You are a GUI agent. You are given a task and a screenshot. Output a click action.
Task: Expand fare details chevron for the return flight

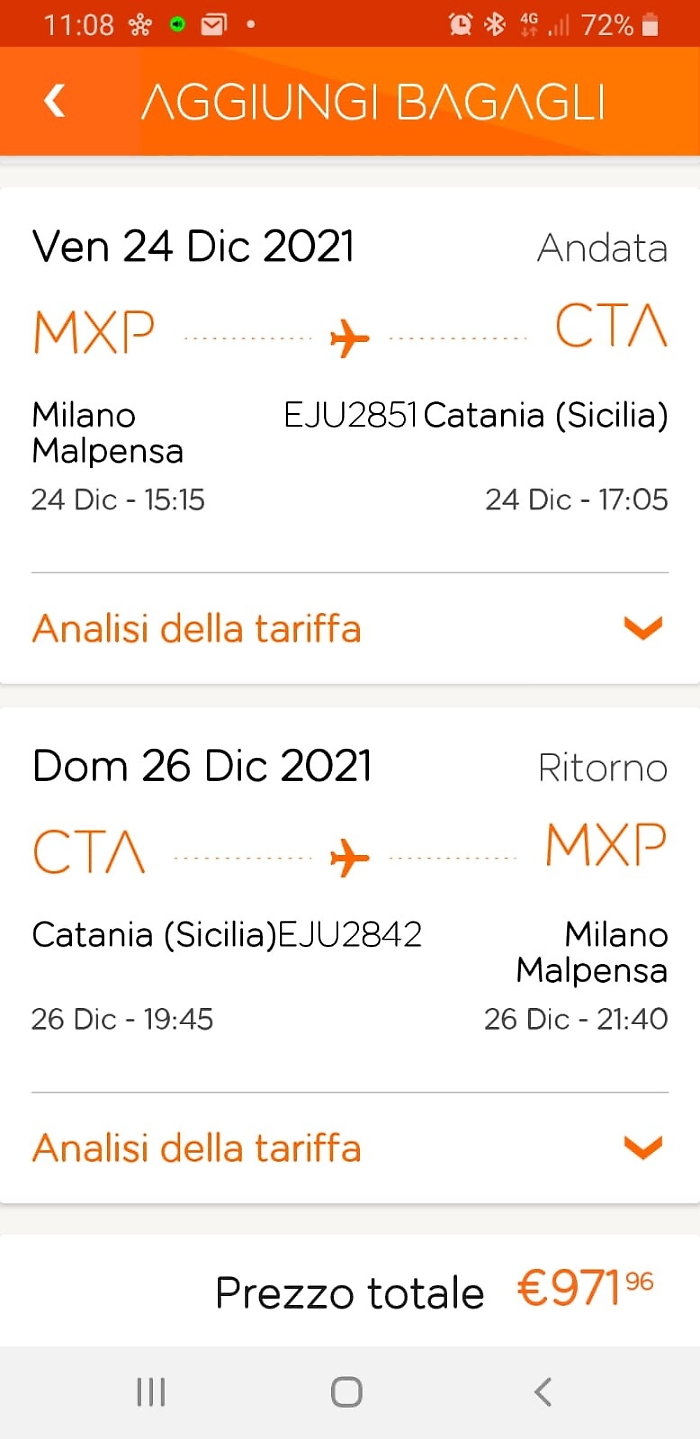pyautogui.click(x=643, y=1147)
